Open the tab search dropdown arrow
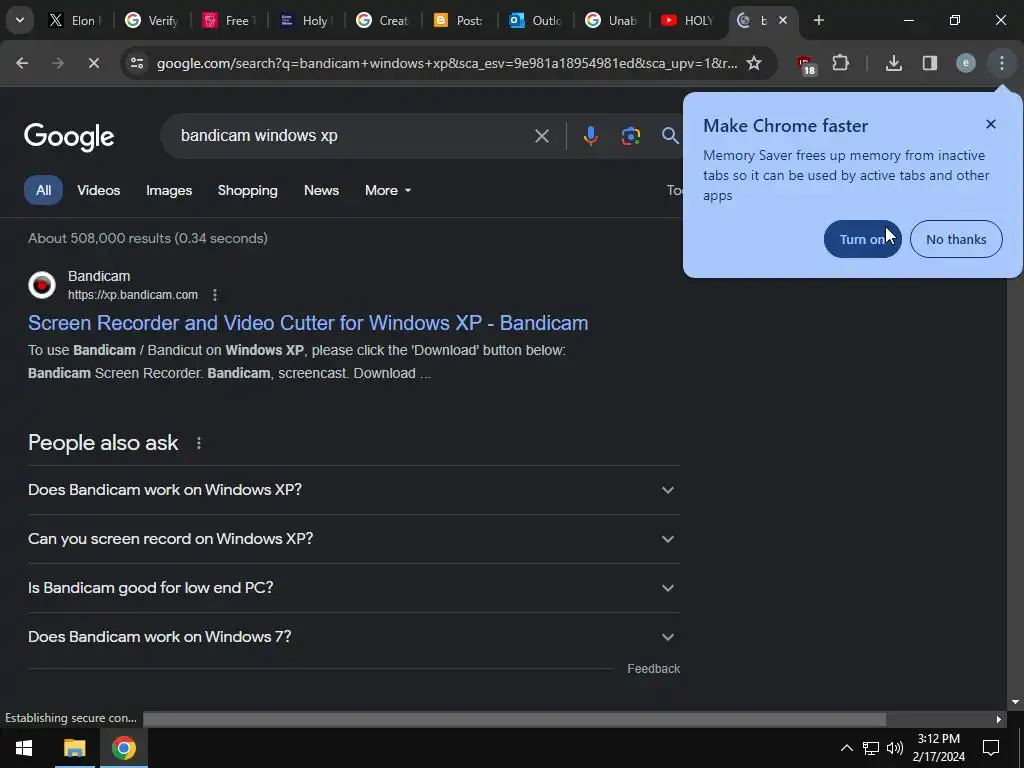1024x768 pixels. pos(20,20)
